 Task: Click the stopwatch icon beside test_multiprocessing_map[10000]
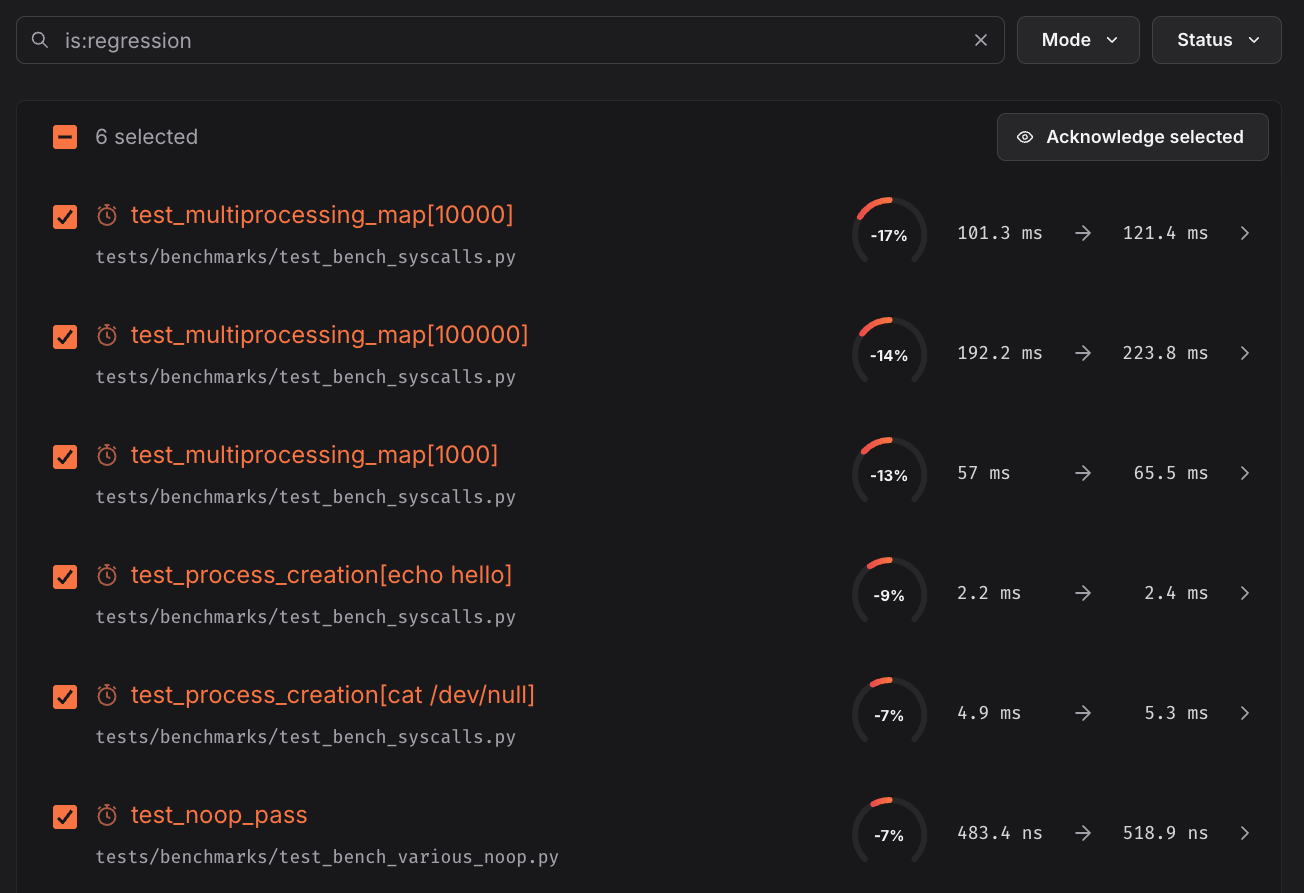coord(107,214)
